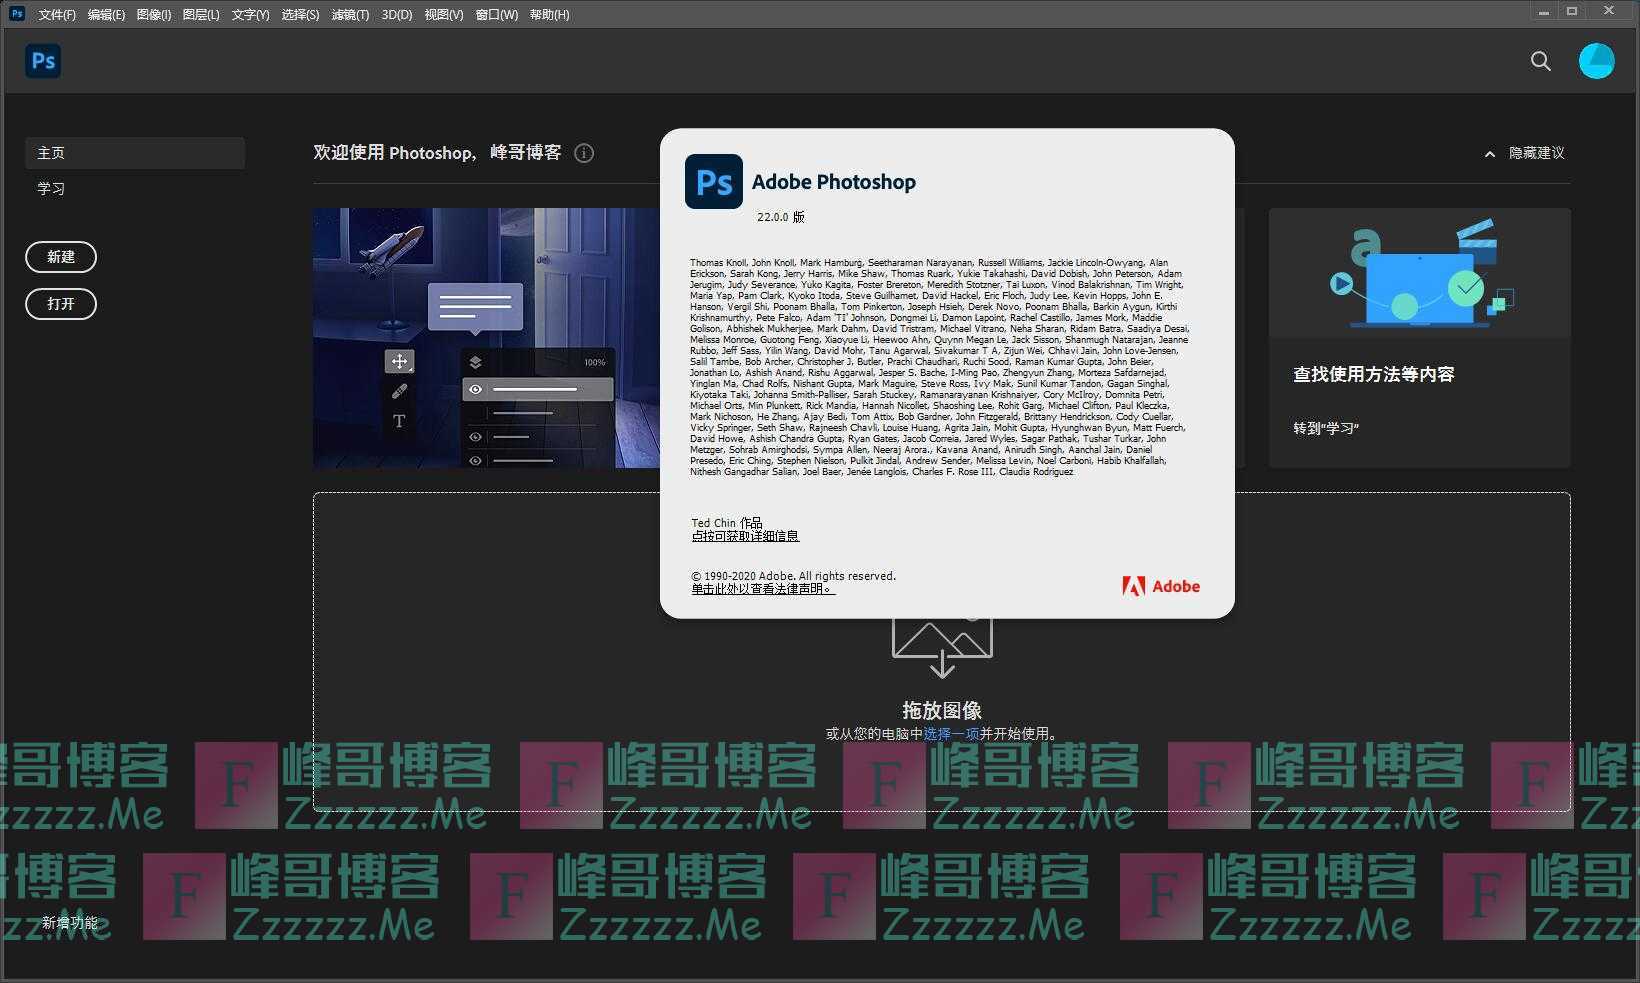Select the 主页 sidebar tab
This screenshot has width=1640, height=983.
point(135,153)
